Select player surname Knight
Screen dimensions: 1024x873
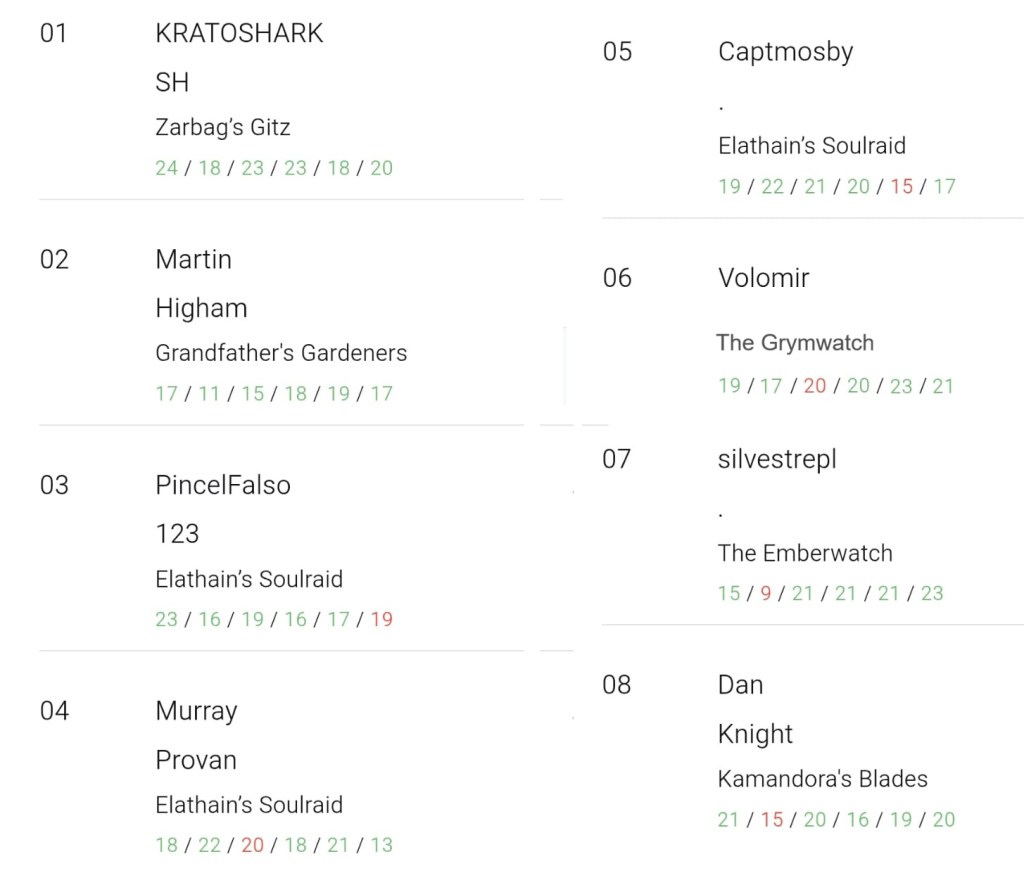pyautogui.click(x=755, y=734)
